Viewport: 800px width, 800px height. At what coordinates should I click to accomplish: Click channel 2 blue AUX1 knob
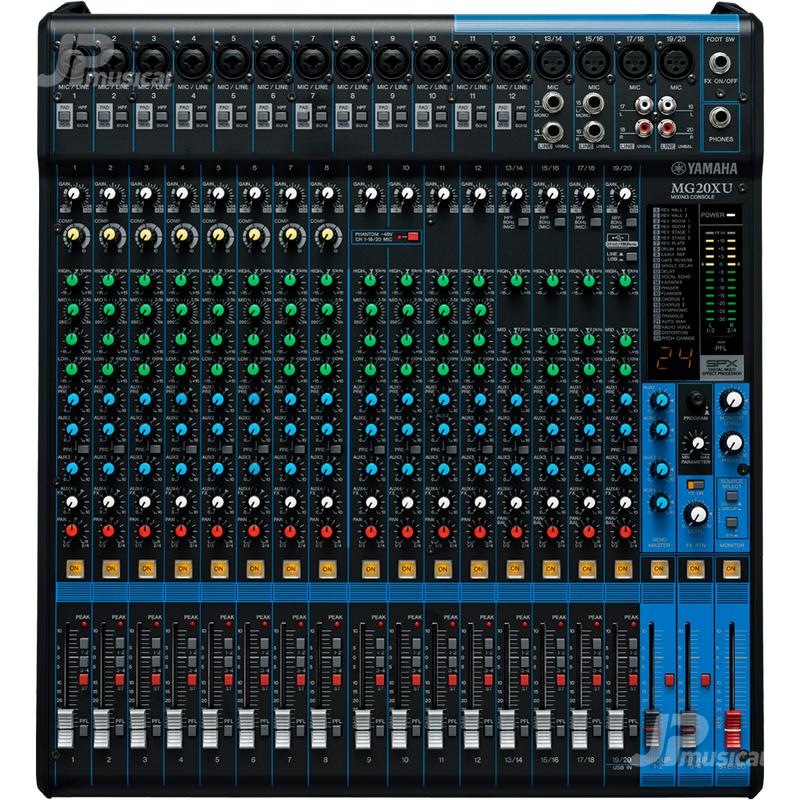click(109, 399)
